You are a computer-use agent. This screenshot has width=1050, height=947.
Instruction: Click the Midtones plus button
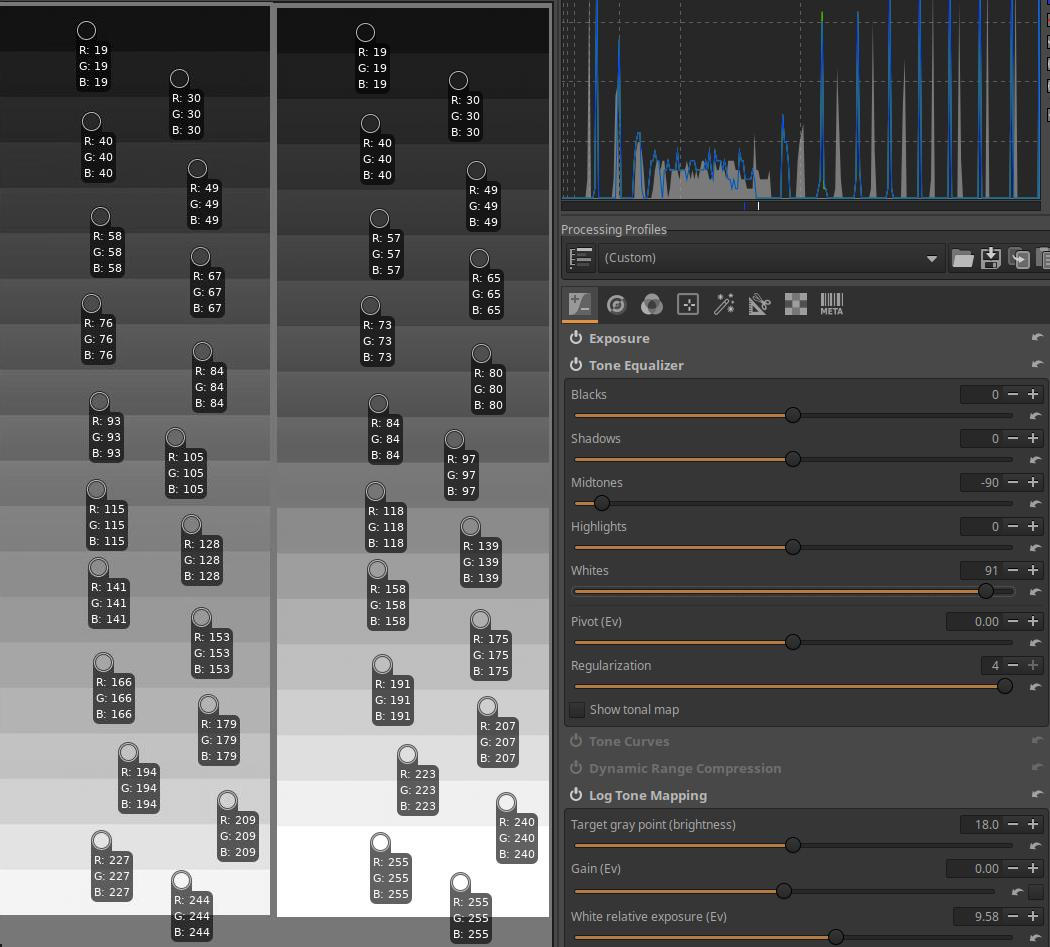click(1033, 483)
